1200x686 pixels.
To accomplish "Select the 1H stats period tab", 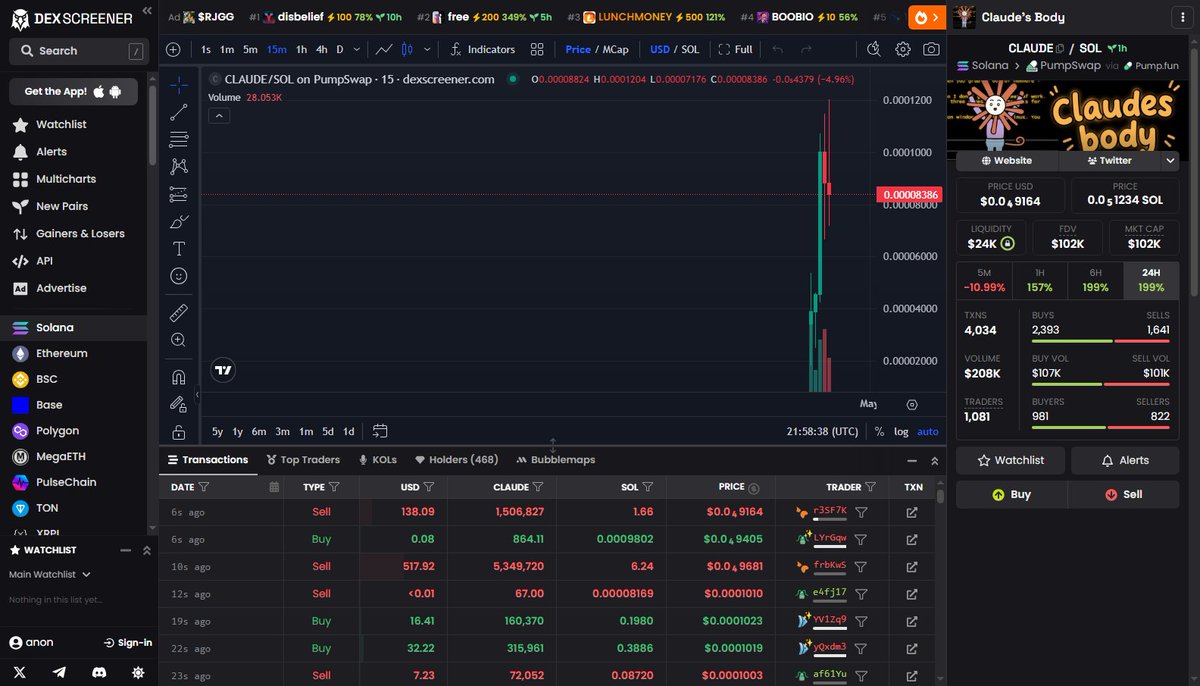I will 1040,280.
